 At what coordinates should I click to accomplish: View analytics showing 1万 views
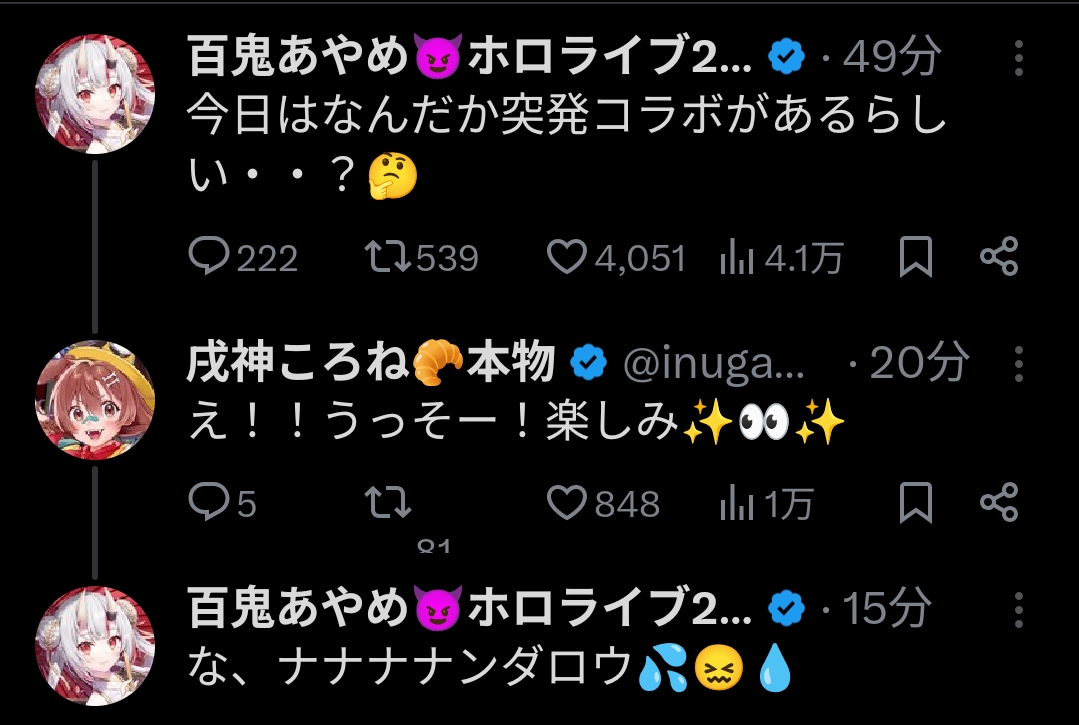(737, 503)
